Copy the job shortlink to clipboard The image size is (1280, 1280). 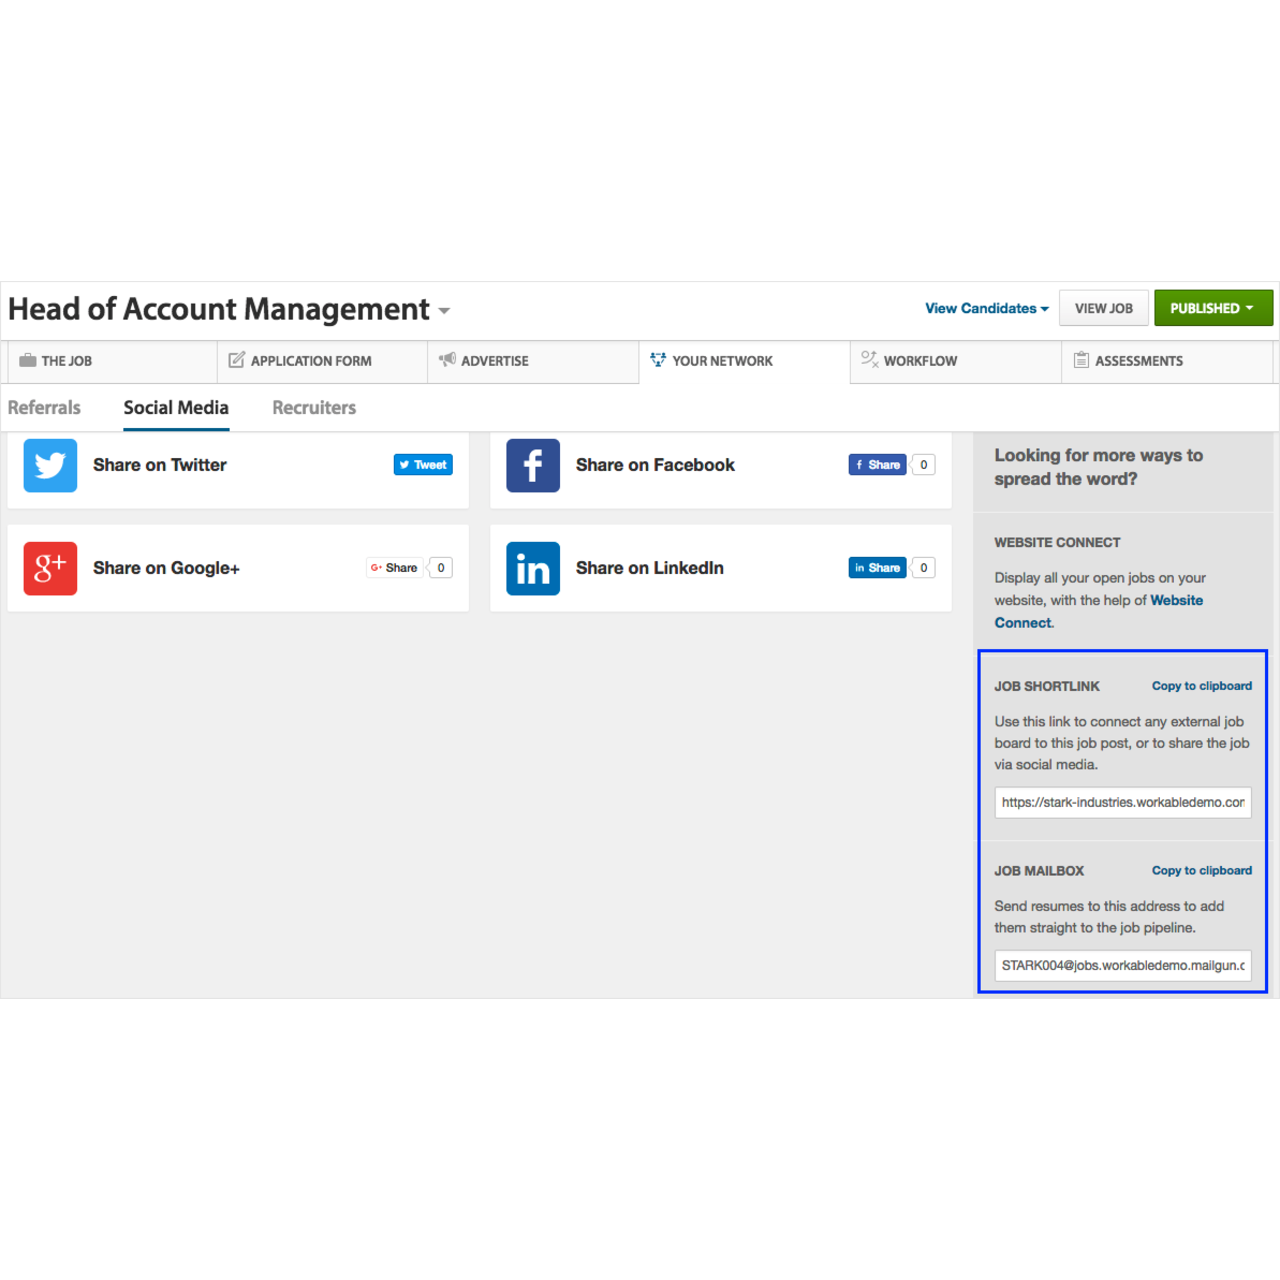pos(1202,686)
